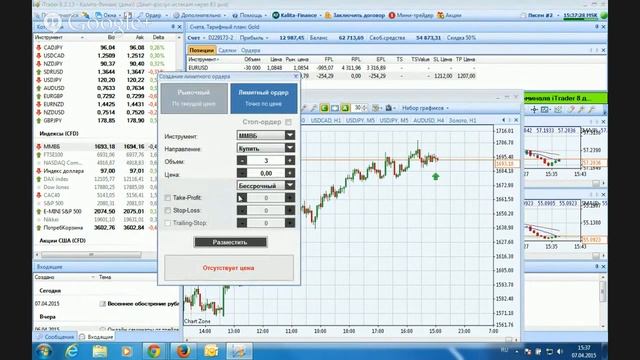Click the Акции США (CFD) group header
Screen dimensions: 640x360
pyautogui.click(x=62, y=241)
